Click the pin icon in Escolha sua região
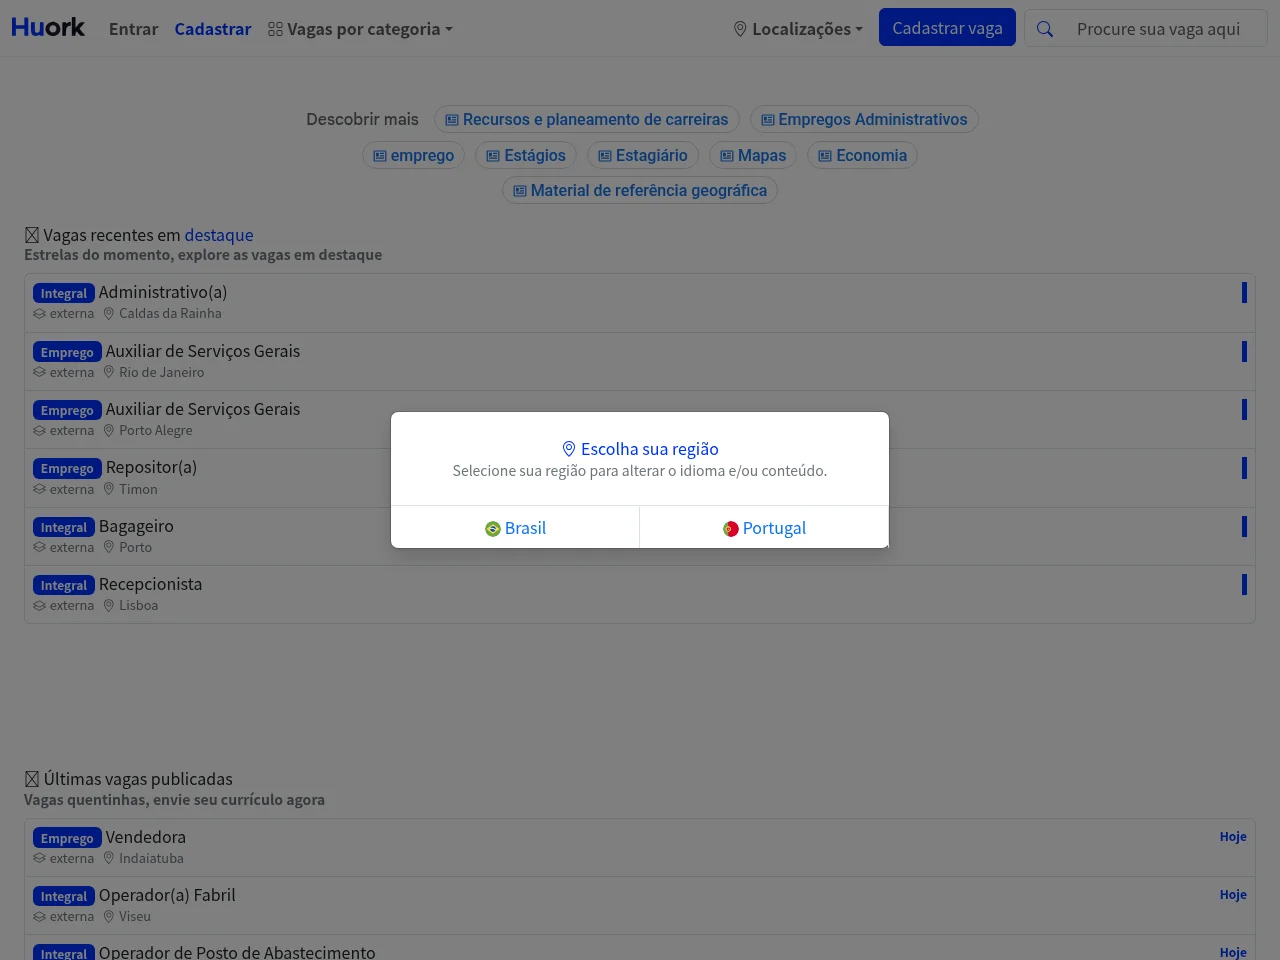The image size is (1280, 960). (569, 449)
